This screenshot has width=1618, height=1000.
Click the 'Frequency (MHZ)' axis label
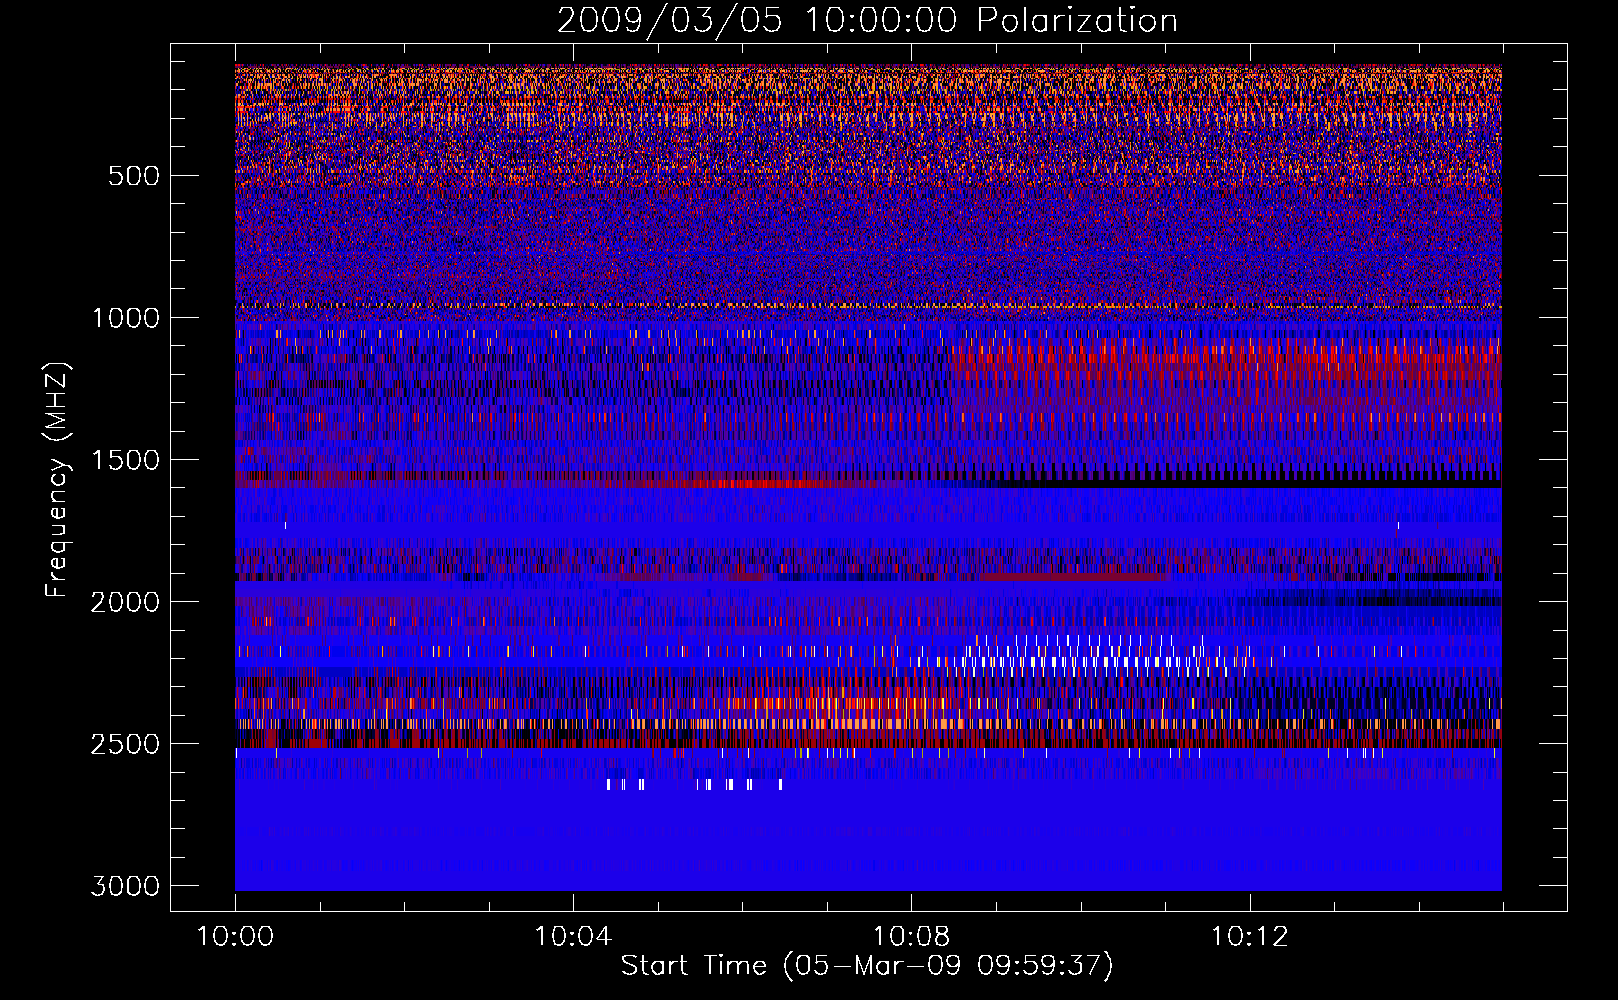(x=58, y=479)
